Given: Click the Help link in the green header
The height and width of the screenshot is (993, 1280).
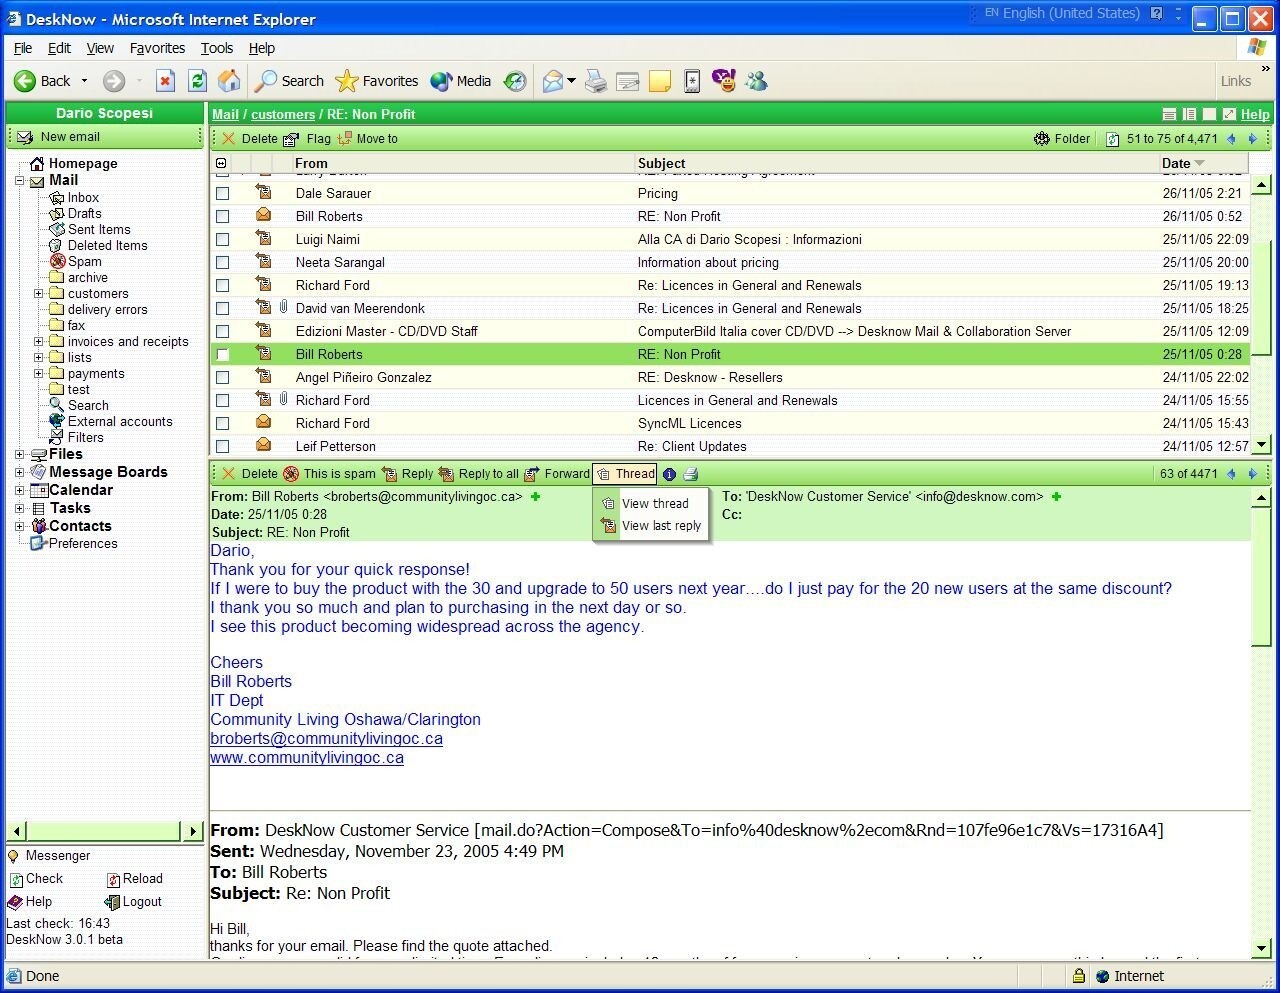Looking at the screenshot, I should [x=1254, y=114].
